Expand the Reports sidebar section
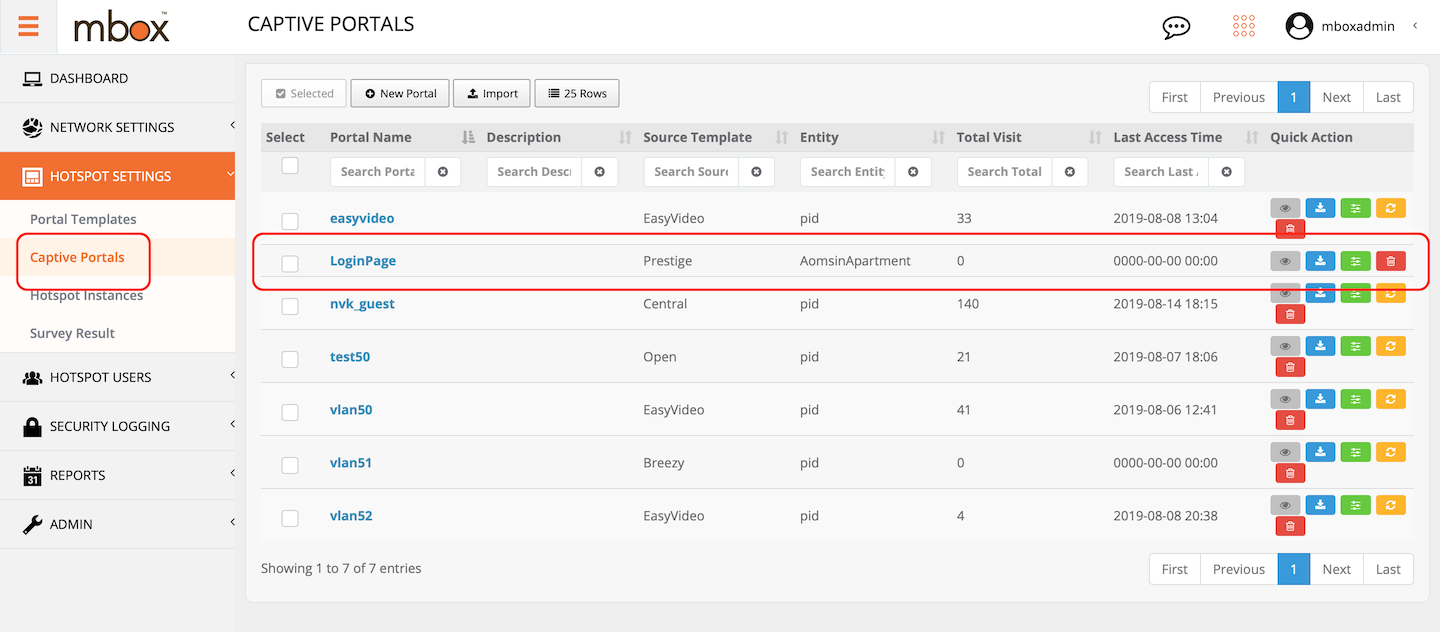Image resolution: width=1440 pixels, height=632 pixels. (x=118, y=475)
